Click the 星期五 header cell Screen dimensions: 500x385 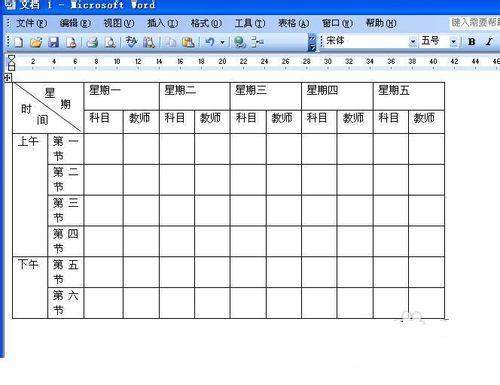[x=409, y=96]
